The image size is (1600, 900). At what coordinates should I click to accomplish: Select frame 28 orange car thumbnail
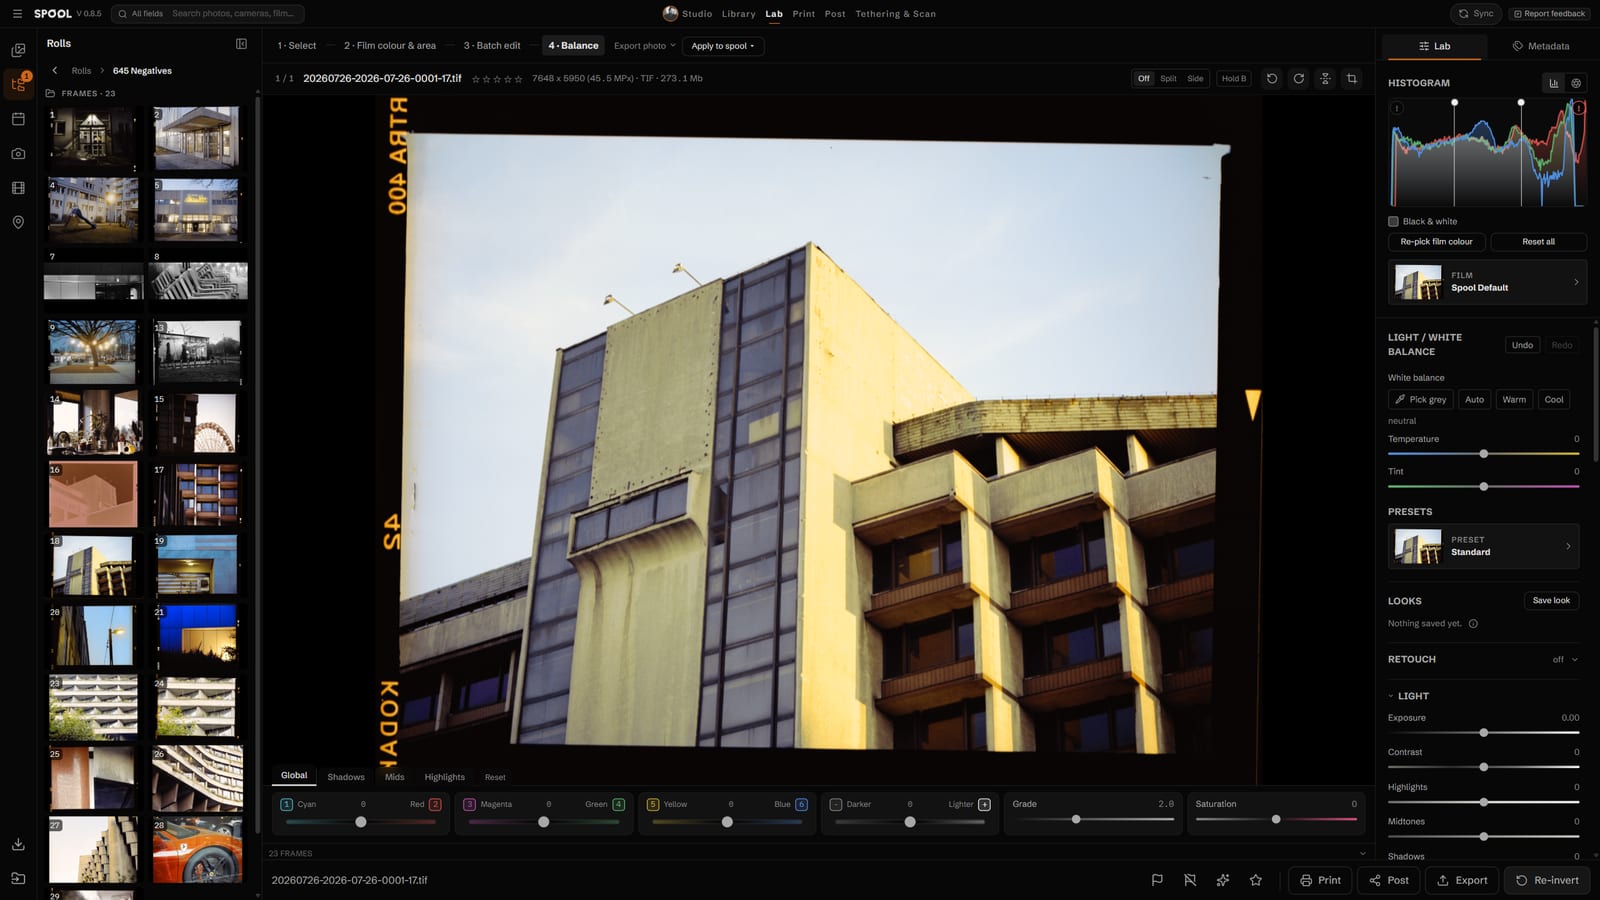[x=197, y=850]
